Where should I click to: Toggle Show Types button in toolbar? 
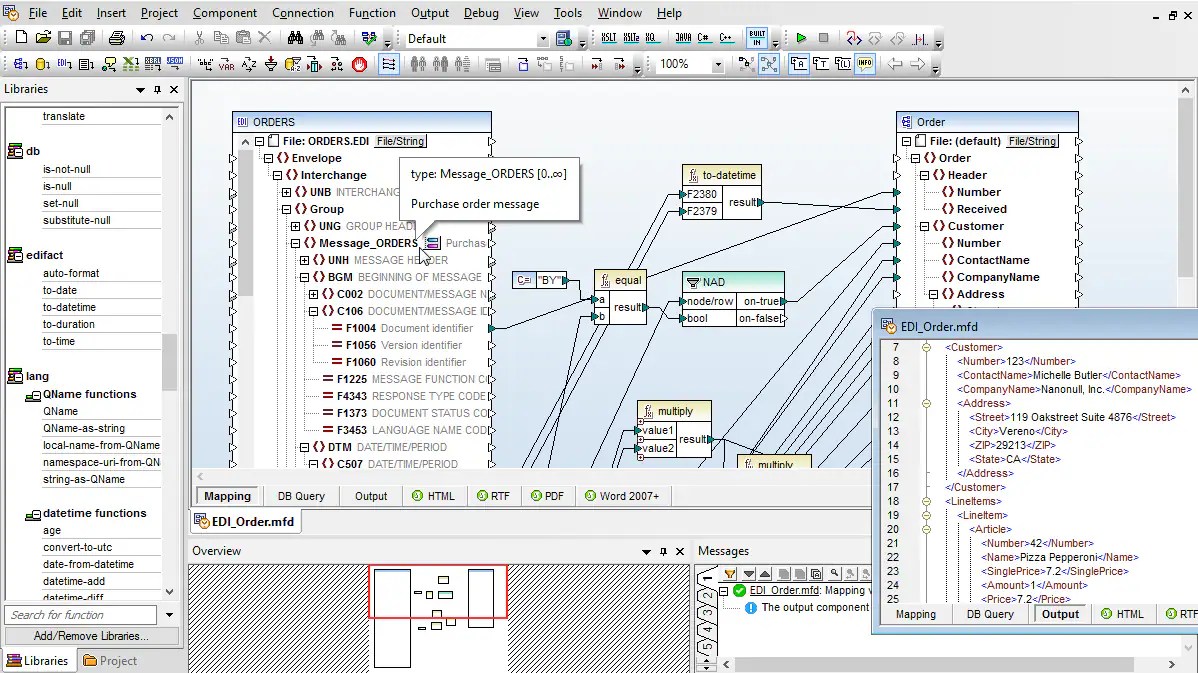[821, 64]
